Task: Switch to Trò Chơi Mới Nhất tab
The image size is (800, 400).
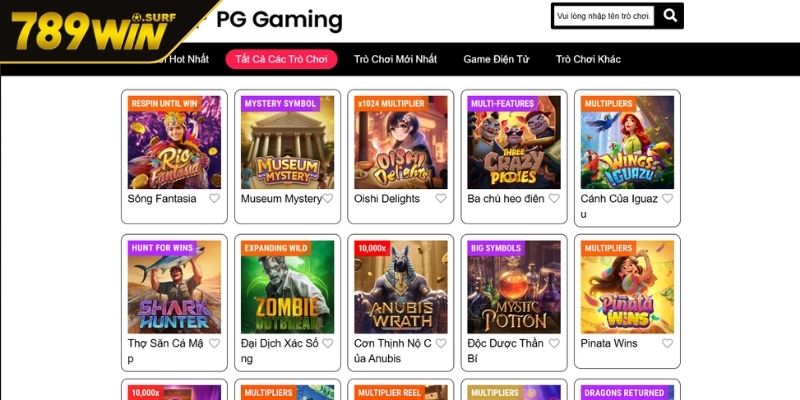Action: click(x=395, y=59)
